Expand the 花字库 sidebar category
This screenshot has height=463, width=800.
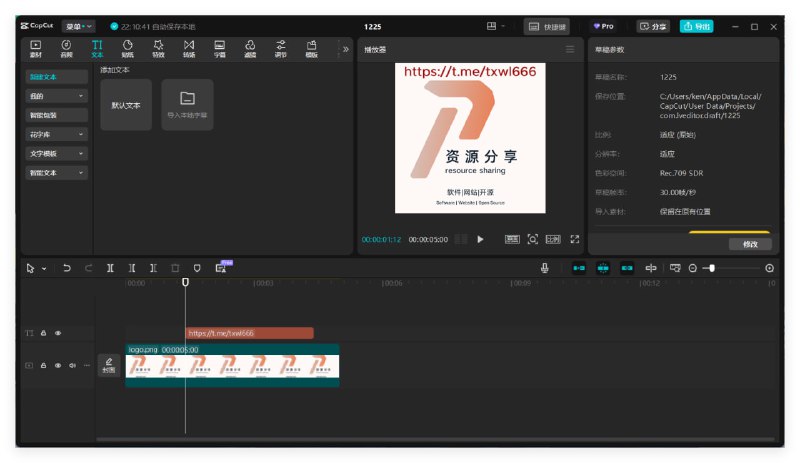click(57, 134)
